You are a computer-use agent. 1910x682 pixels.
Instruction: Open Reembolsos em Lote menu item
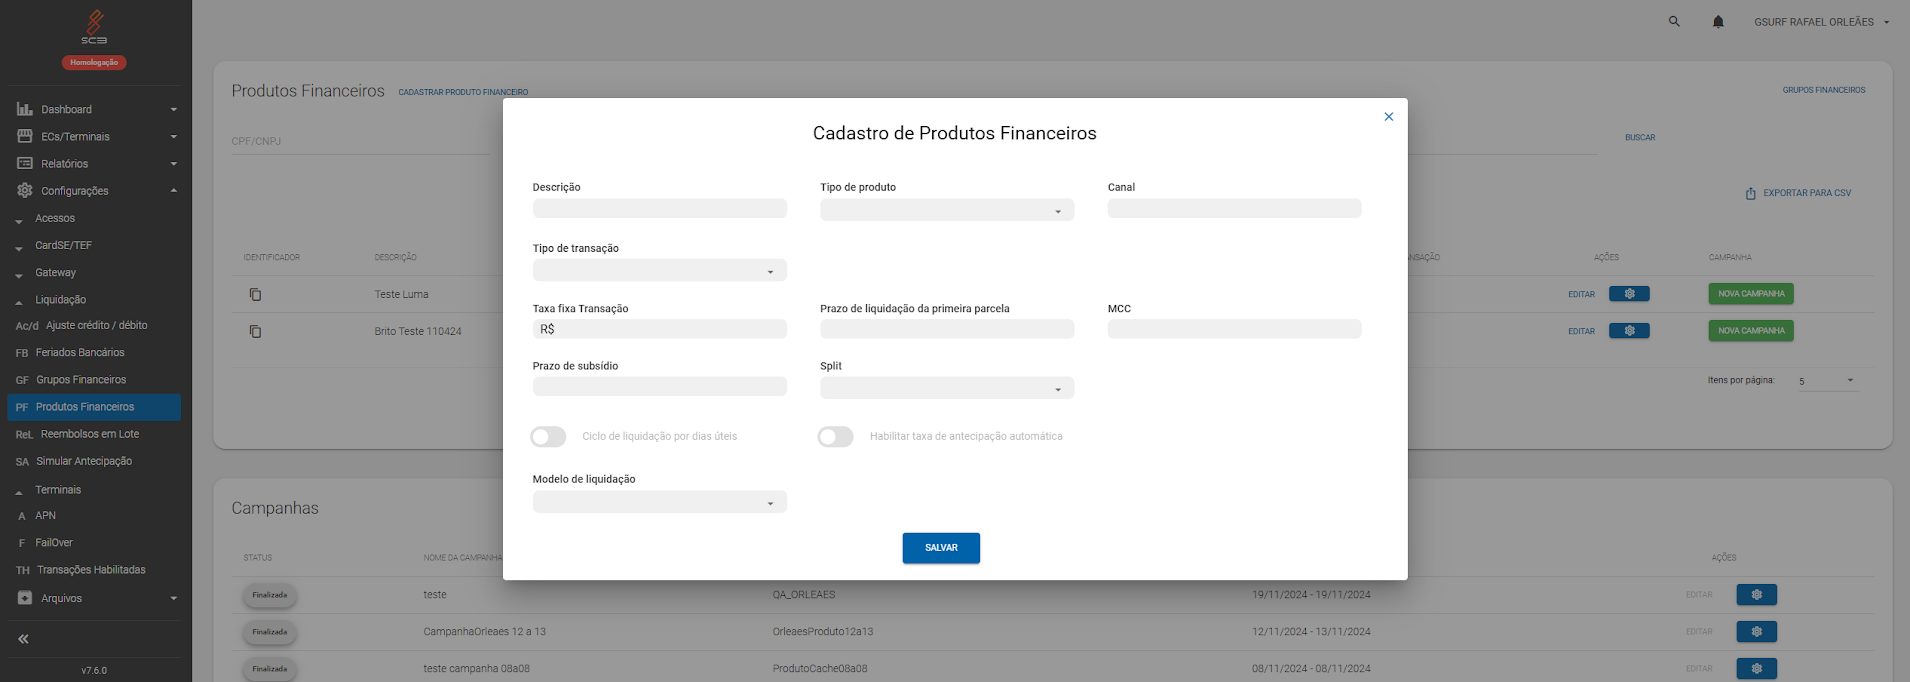click(94, 434)
